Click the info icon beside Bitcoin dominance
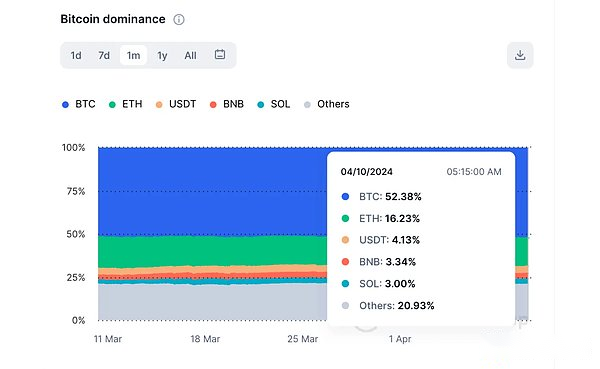600x369 pixels. pos(179,19)
